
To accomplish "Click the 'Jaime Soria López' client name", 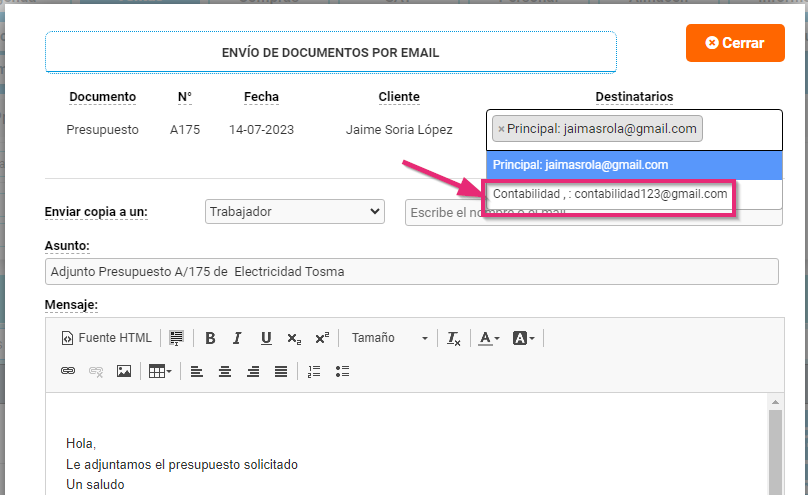I will [x=399, y=129].
